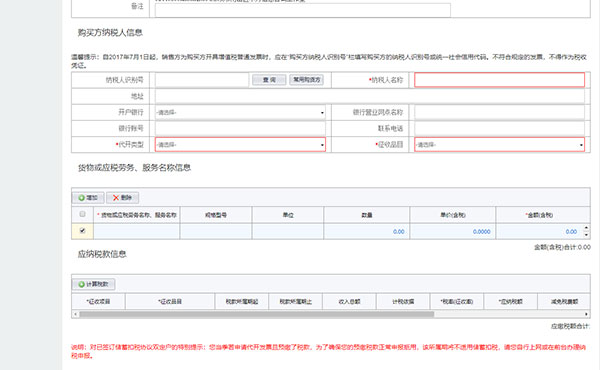The width and height of the screenshot is (600, 370).
Task: Click the 联系电话 input field
Action: tap(499, 129)
